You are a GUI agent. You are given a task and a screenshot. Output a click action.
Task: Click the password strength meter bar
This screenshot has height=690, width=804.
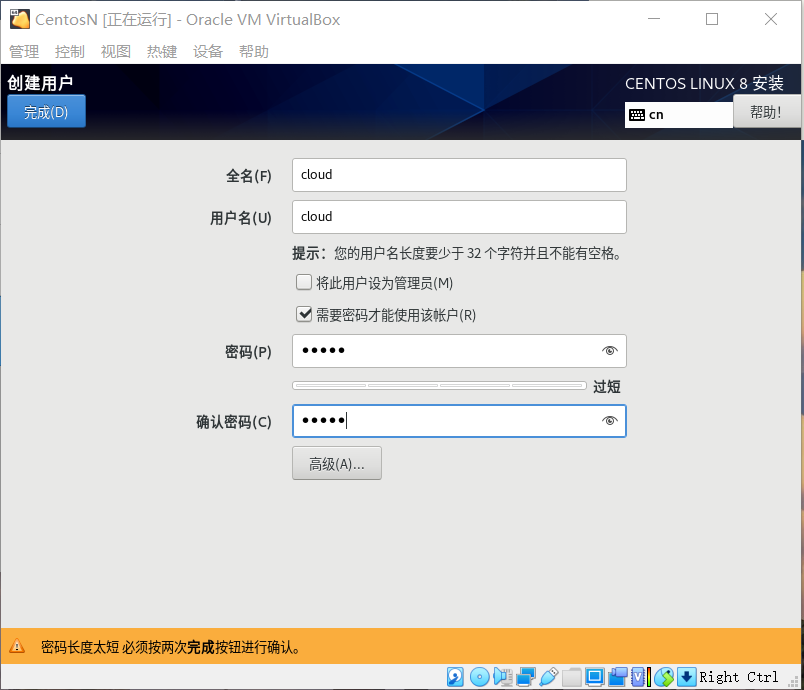click(437, 385)
